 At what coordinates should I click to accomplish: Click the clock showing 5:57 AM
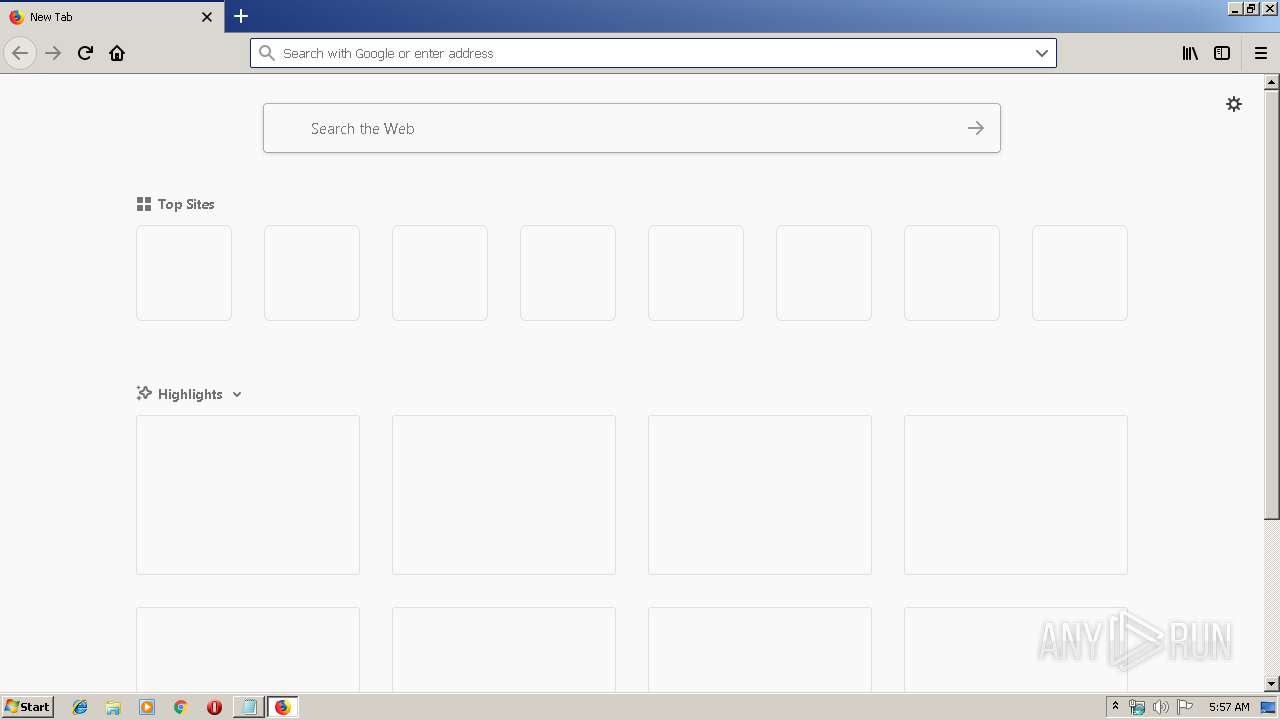(x=1229, y=707)
